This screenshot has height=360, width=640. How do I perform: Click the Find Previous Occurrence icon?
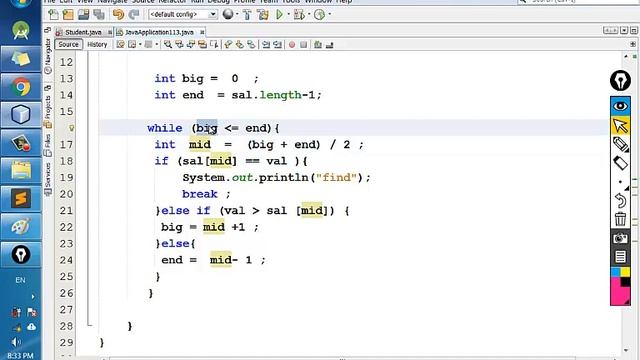click(x=179, y=44)
